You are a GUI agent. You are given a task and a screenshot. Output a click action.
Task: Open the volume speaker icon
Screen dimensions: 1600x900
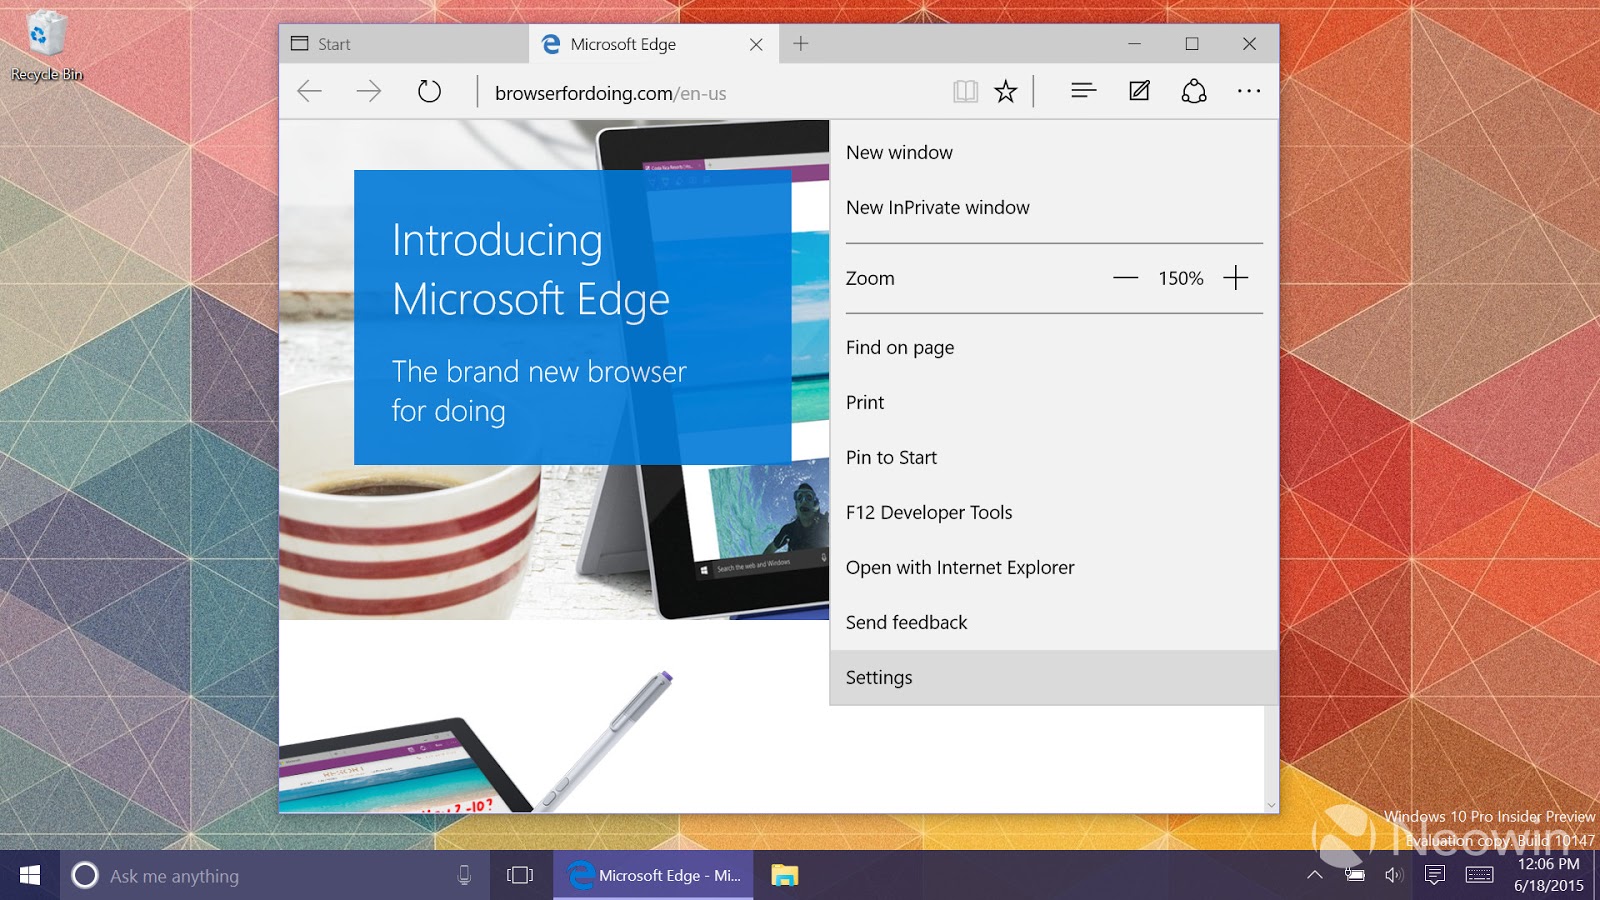(1394, 875)
